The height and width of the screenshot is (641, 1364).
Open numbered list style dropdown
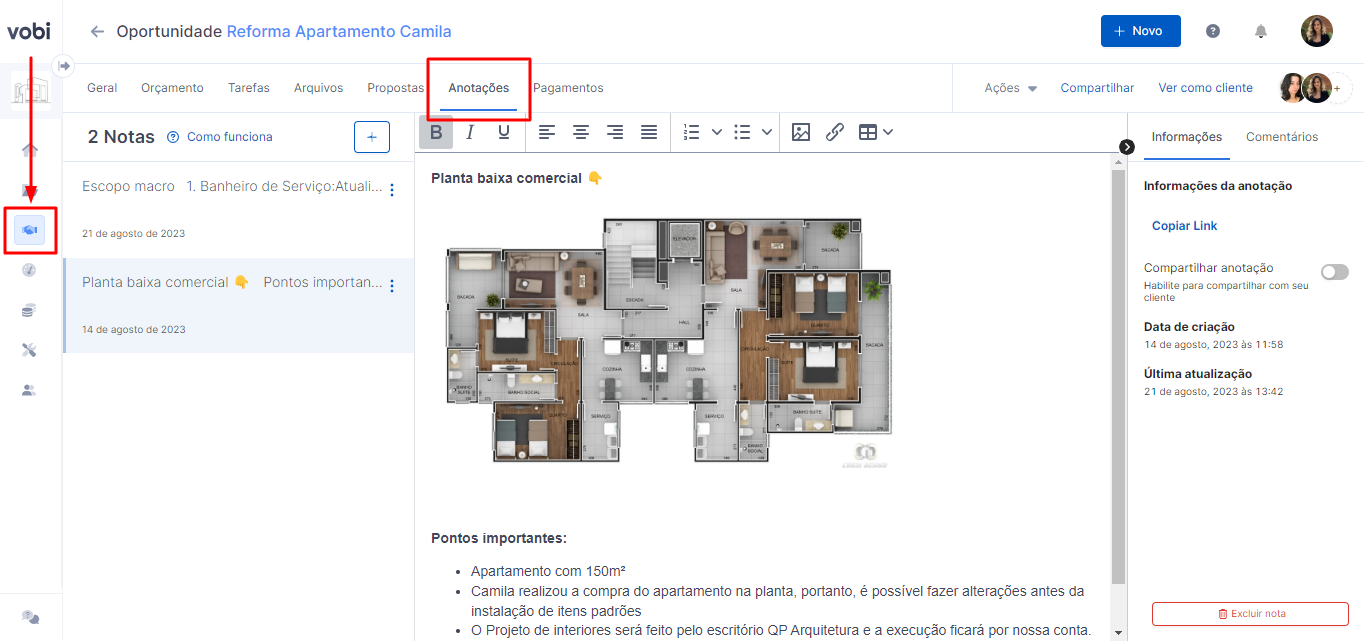tap(717, 132)
